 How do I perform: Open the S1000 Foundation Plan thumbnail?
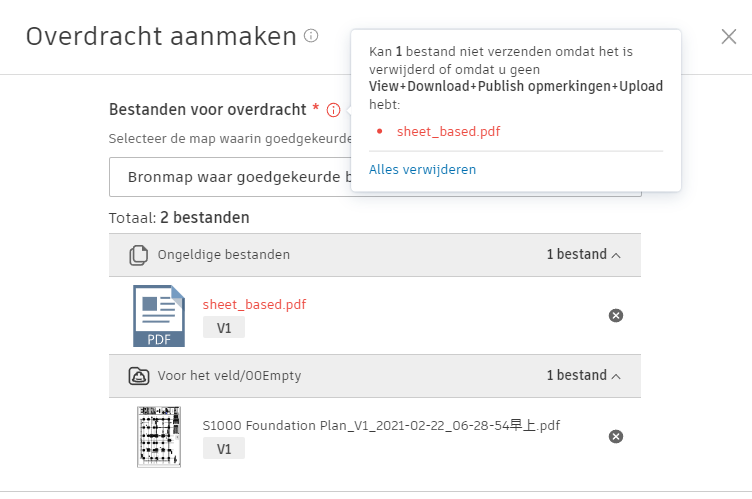point(159,436)
